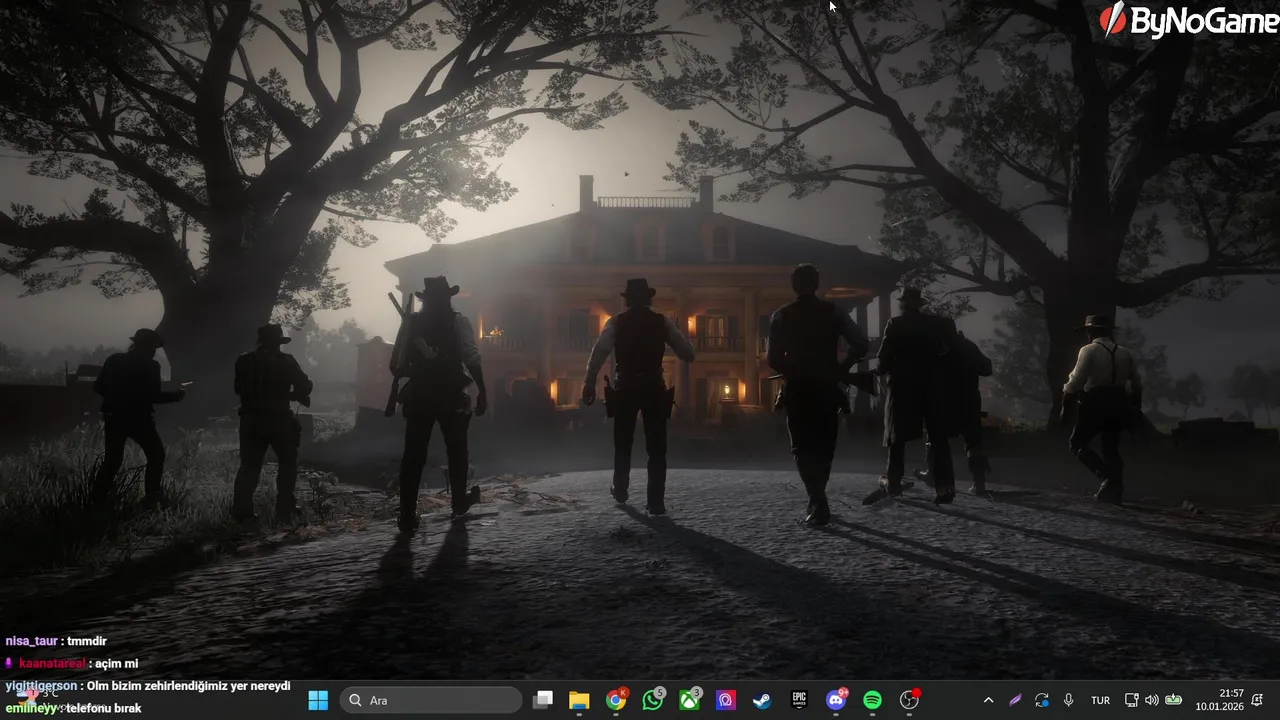
Task: Open the purple app icon next to Xbox
Action: pos(726,700)
